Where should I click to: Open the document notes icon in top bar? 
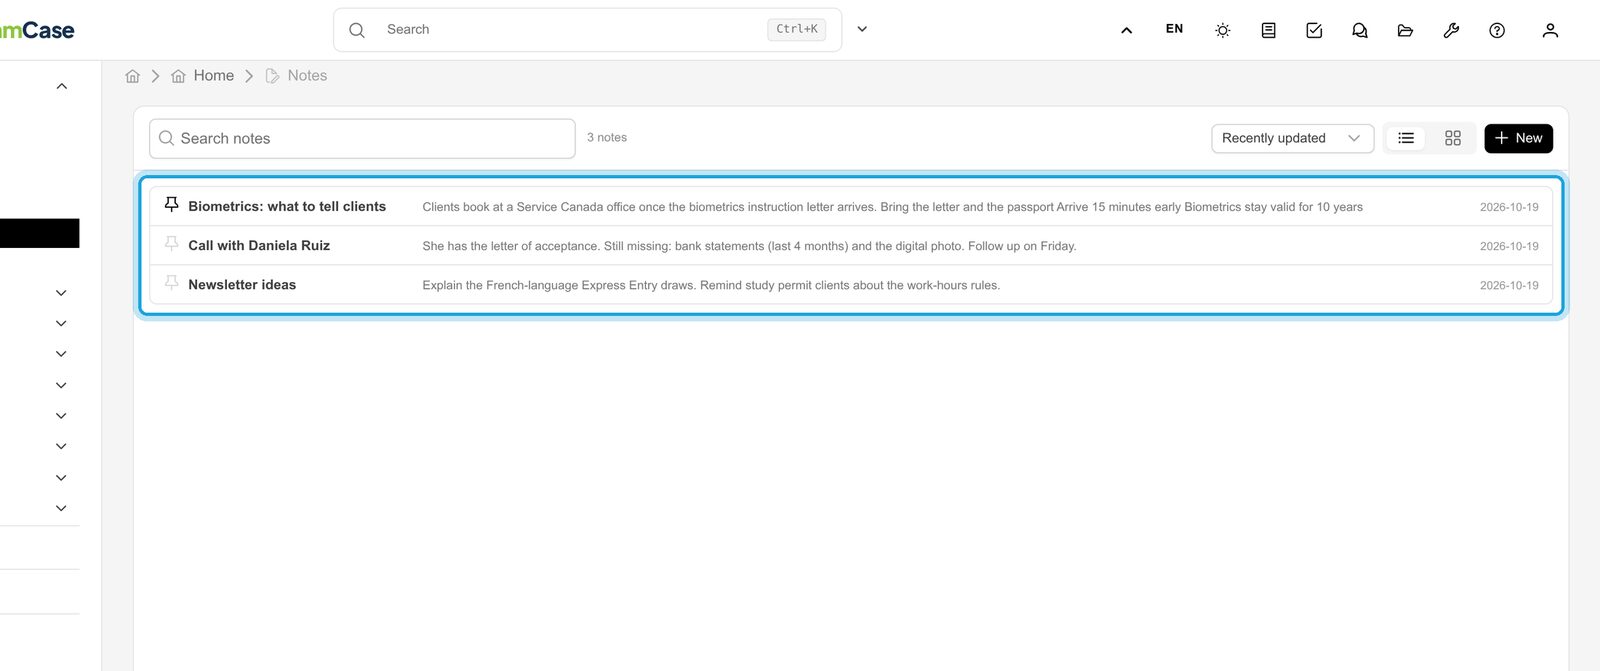[1268, 30]
